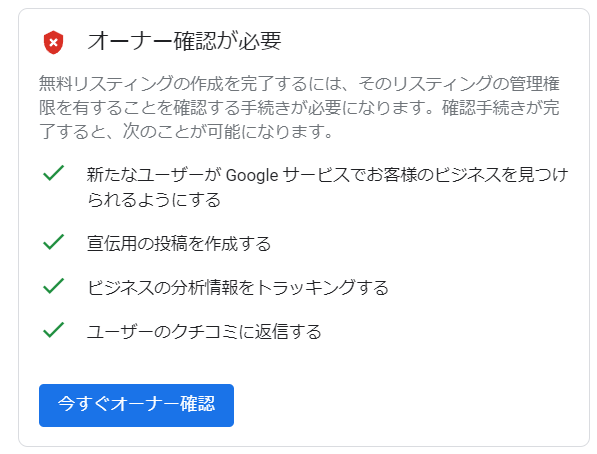Start verification with 今すぐオーナー確認 button

point(136,405)
